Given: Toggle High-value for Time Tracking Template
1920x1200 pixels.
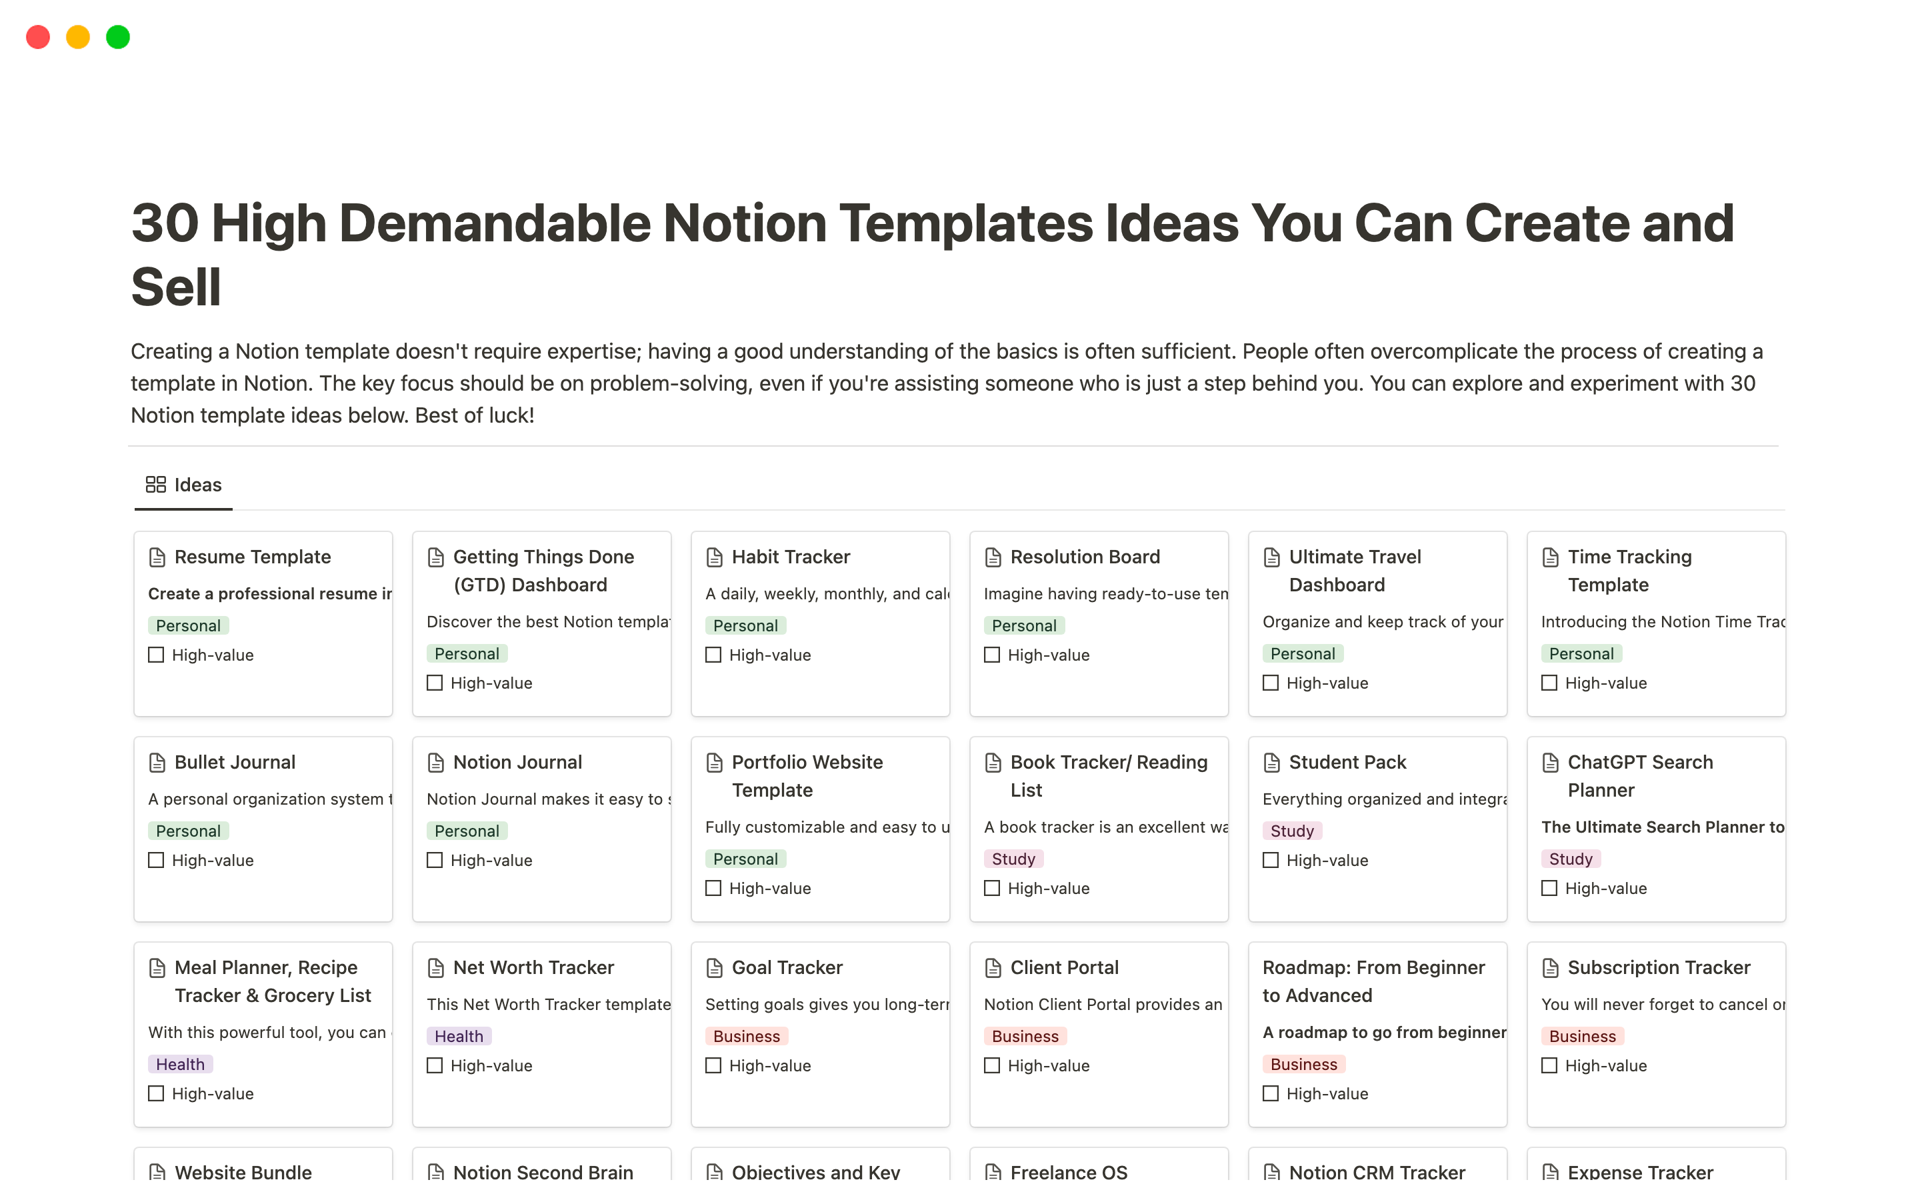Looking at the screenshot, I should tap(1549, 683).
